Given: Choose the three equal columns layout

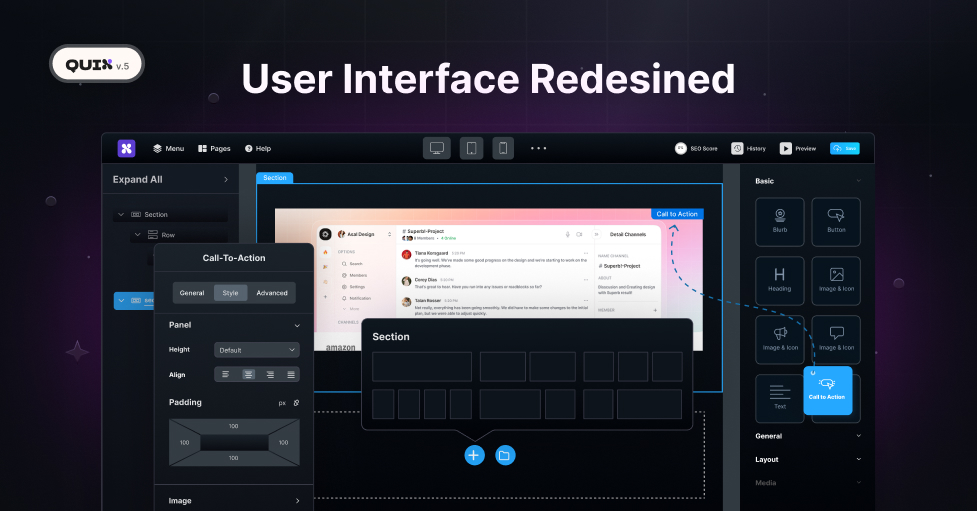Looking at the screenshot, I should (x=633, y=366).
